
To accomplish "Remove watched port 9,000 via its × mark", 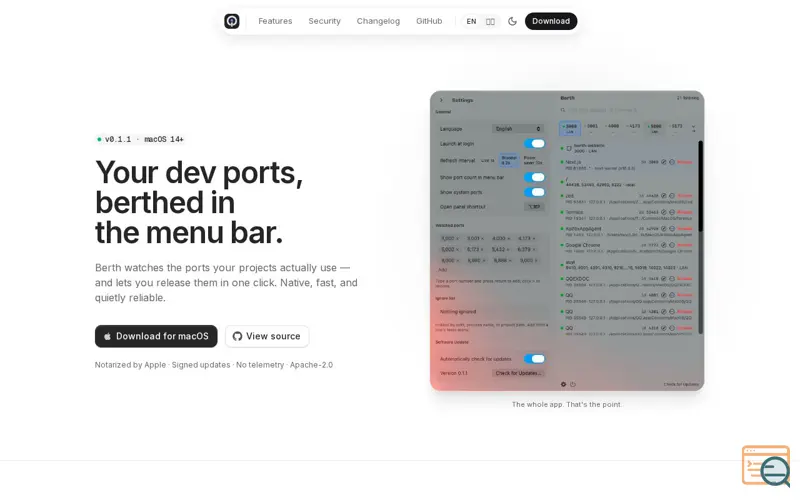I will coord(534,260).
